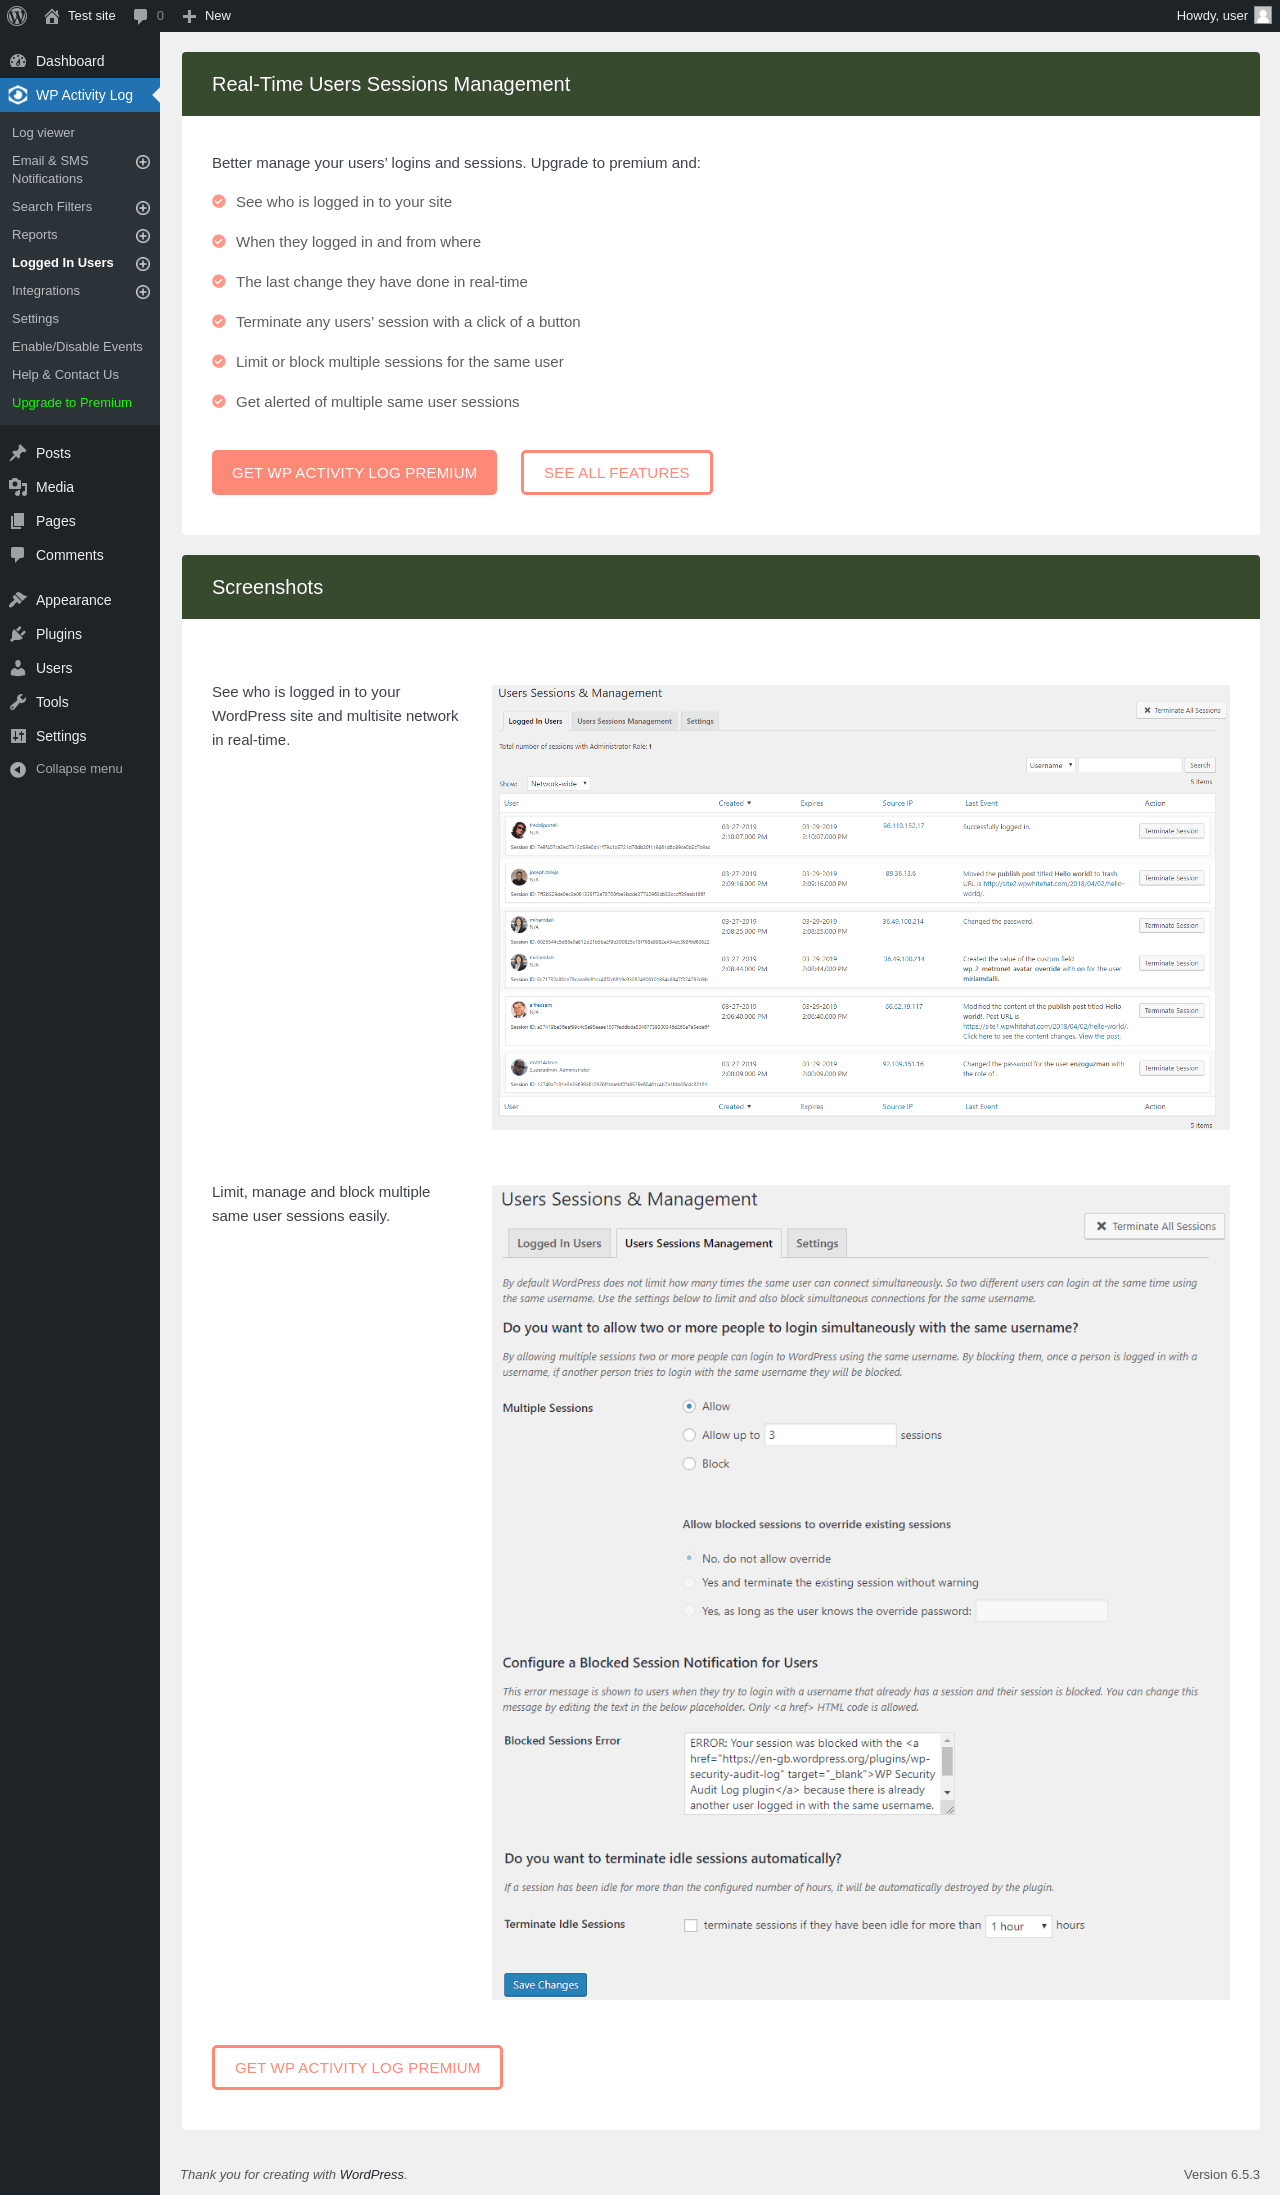Select the Allow up to radio in the screenshot
Viewport: 1280px width, 2195px height.
point(689,1435)
